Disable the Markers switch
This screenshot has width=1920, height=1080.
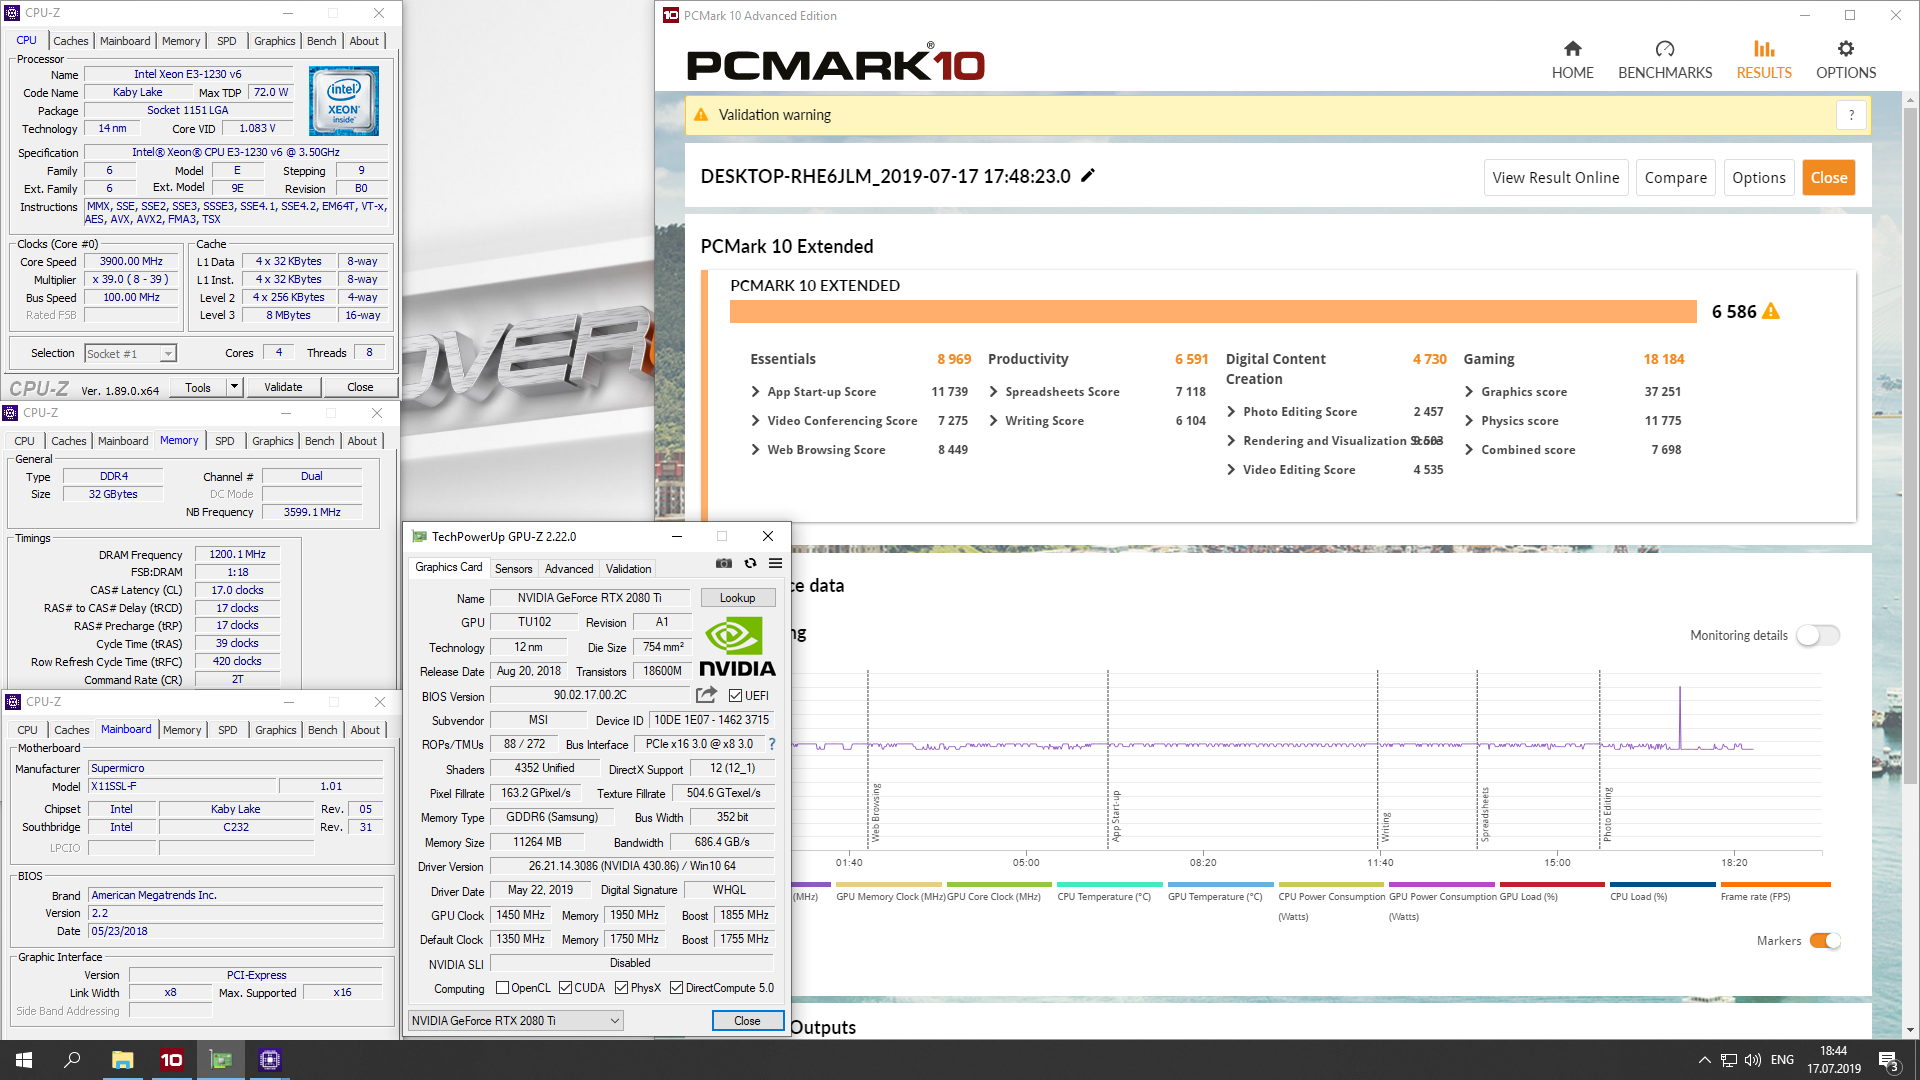click(1825, 941)
